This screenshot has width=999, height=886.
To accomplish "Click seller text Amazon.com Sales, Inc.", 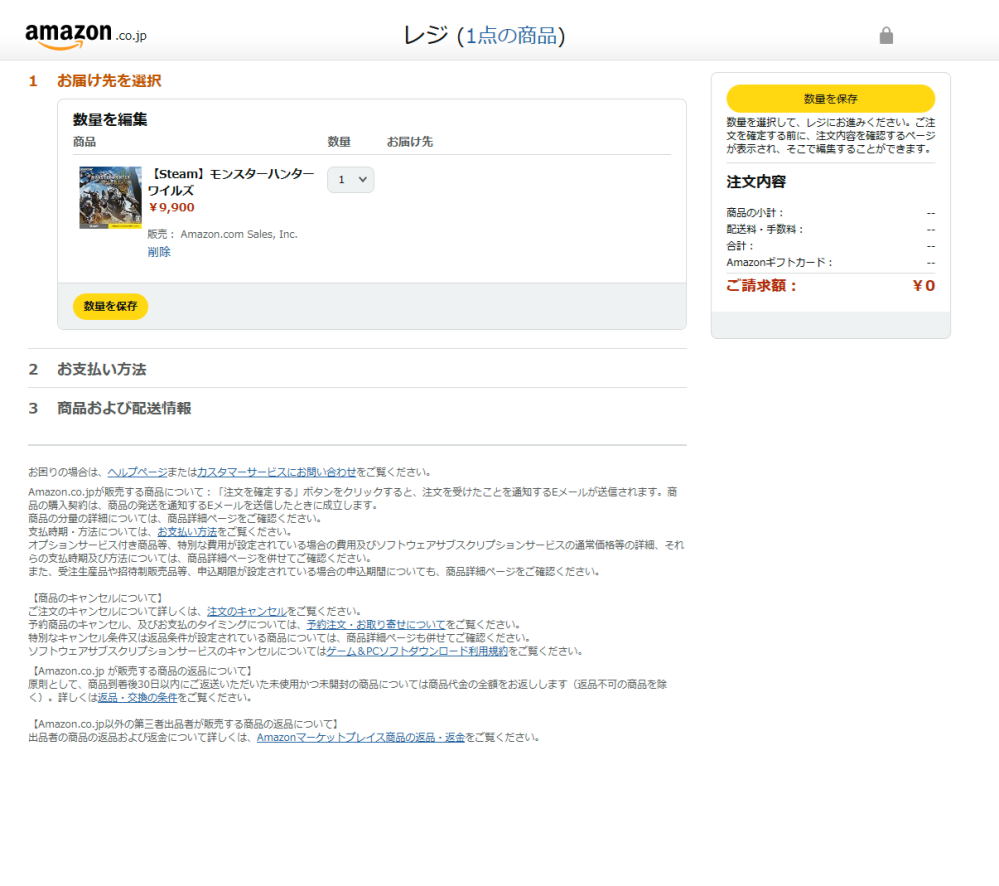I will point(239,234).
